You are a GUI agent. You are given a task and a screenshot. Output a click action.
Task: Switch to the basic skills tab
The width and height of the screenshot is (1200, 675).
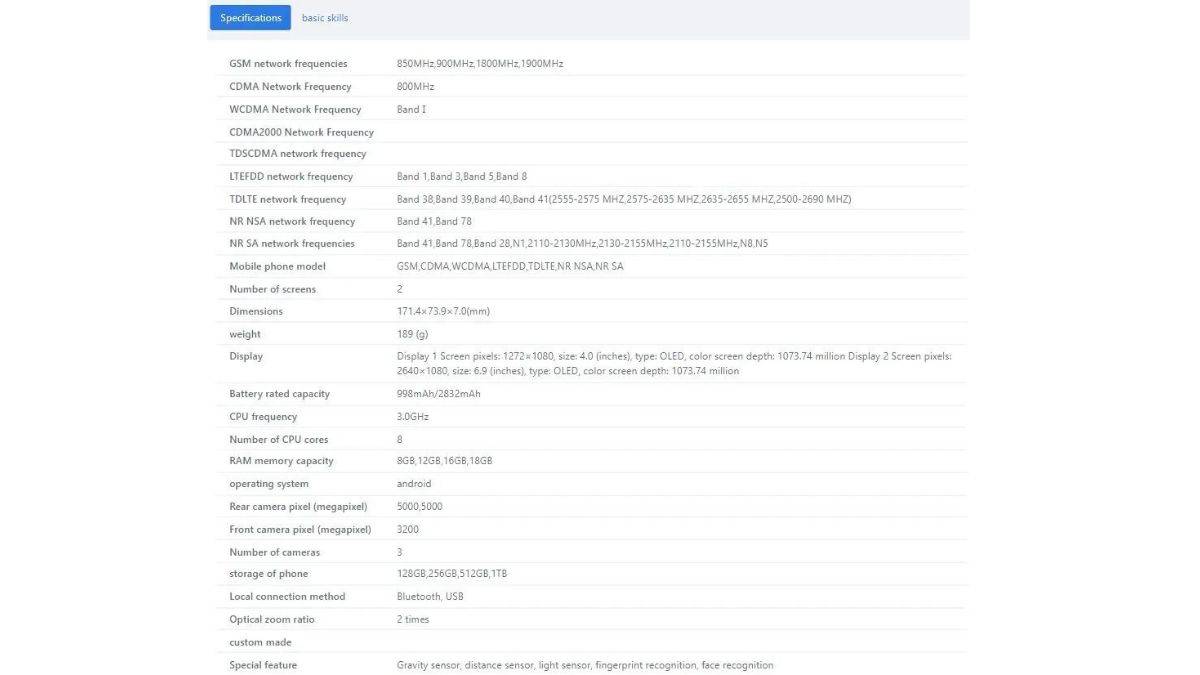click(325, 18)
